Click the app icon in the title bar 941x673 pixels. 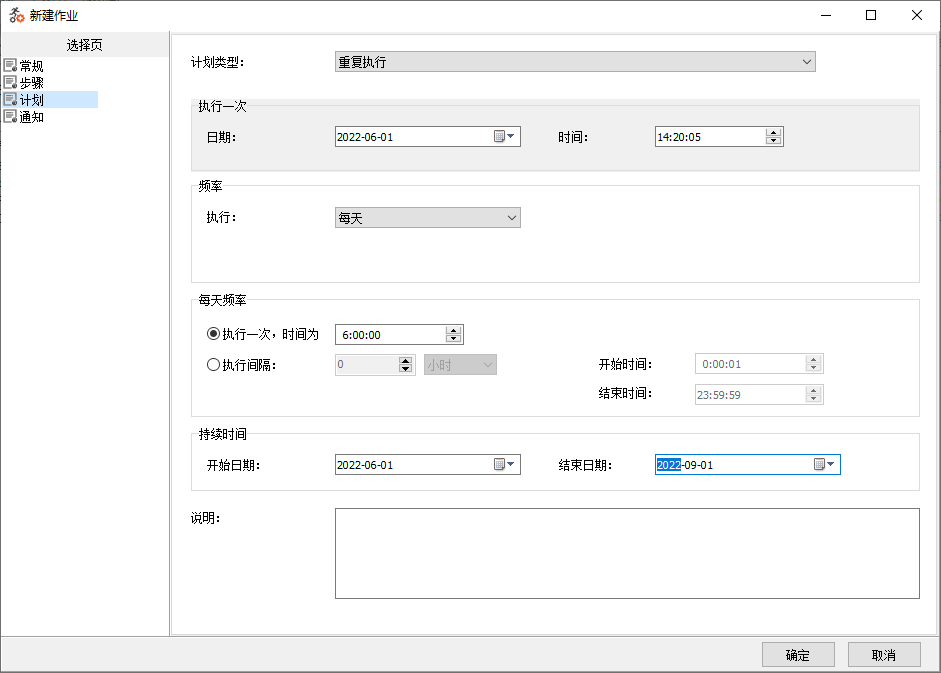click(x=16, y=15)
